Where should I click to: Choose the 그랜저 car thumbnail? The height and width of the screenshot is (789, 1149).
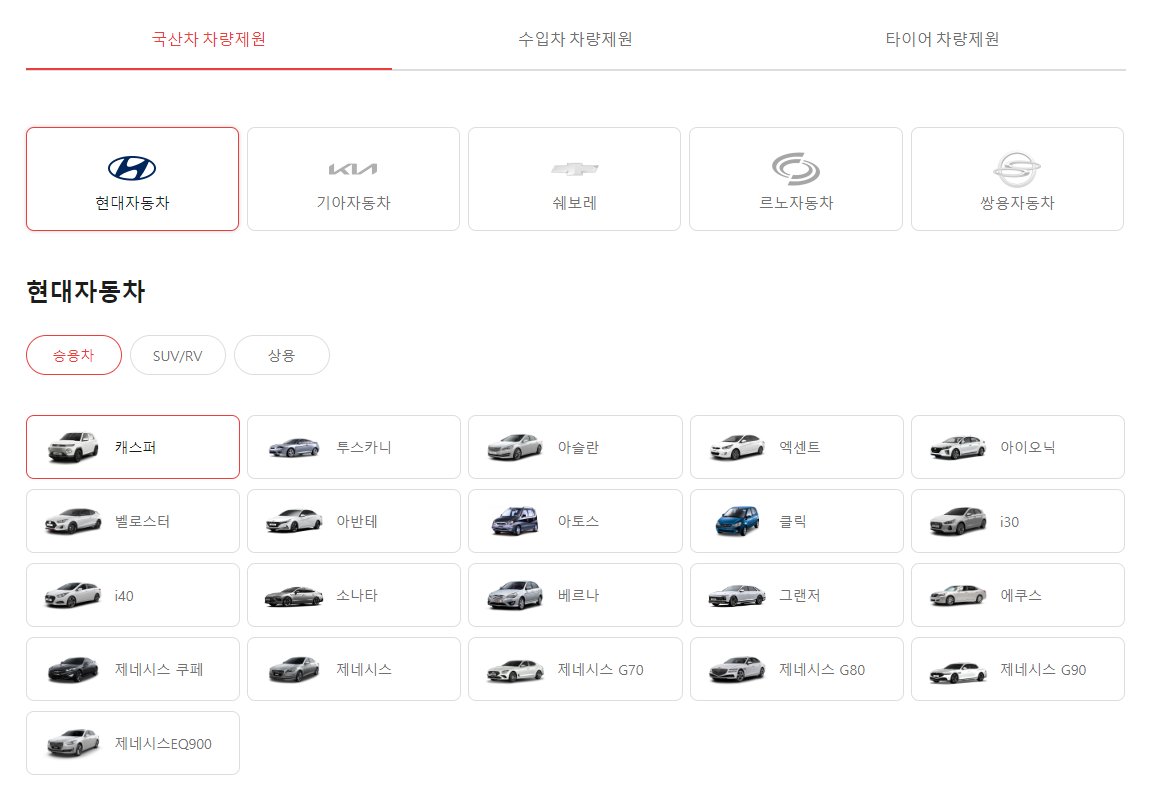pyautogui.click(x=737, y=596)
